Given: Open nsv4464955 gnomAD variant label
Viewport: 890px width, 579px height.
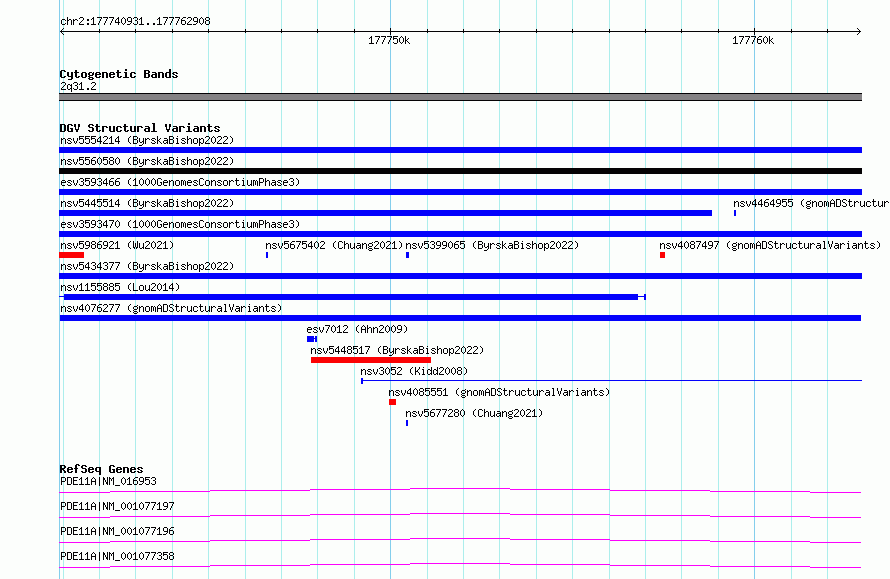Looking at the screenshot, I should click(x=811, y=203).
